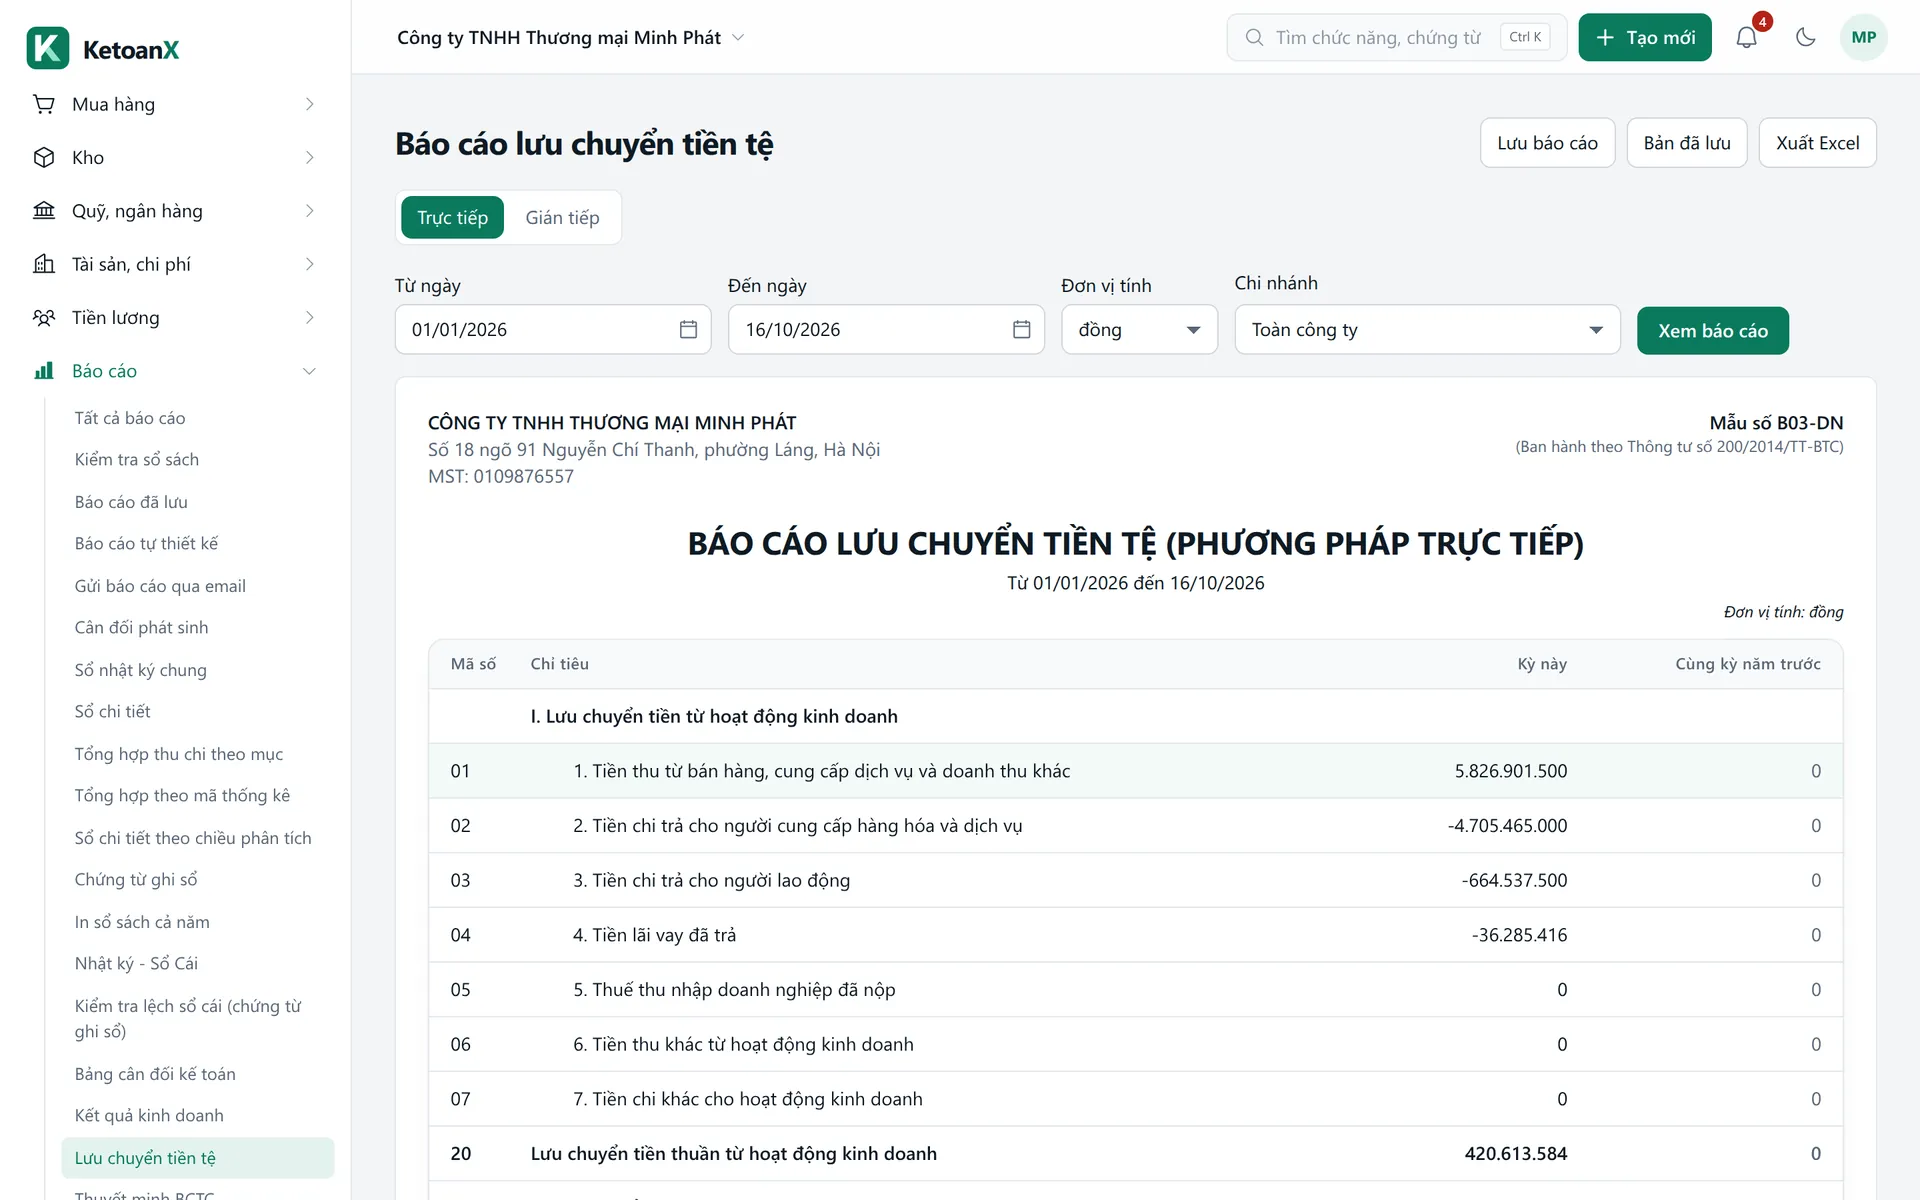Click the Kho box icon
Screen dimensions: 1920x1200
pyautogui.click(x=44, y=157)
